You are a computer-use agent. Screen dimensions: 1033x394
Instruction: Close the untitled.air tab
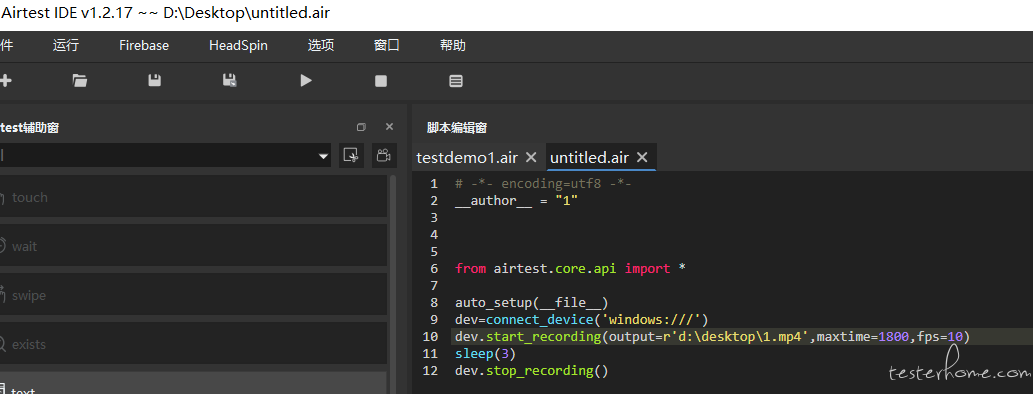tap(642, 157)
